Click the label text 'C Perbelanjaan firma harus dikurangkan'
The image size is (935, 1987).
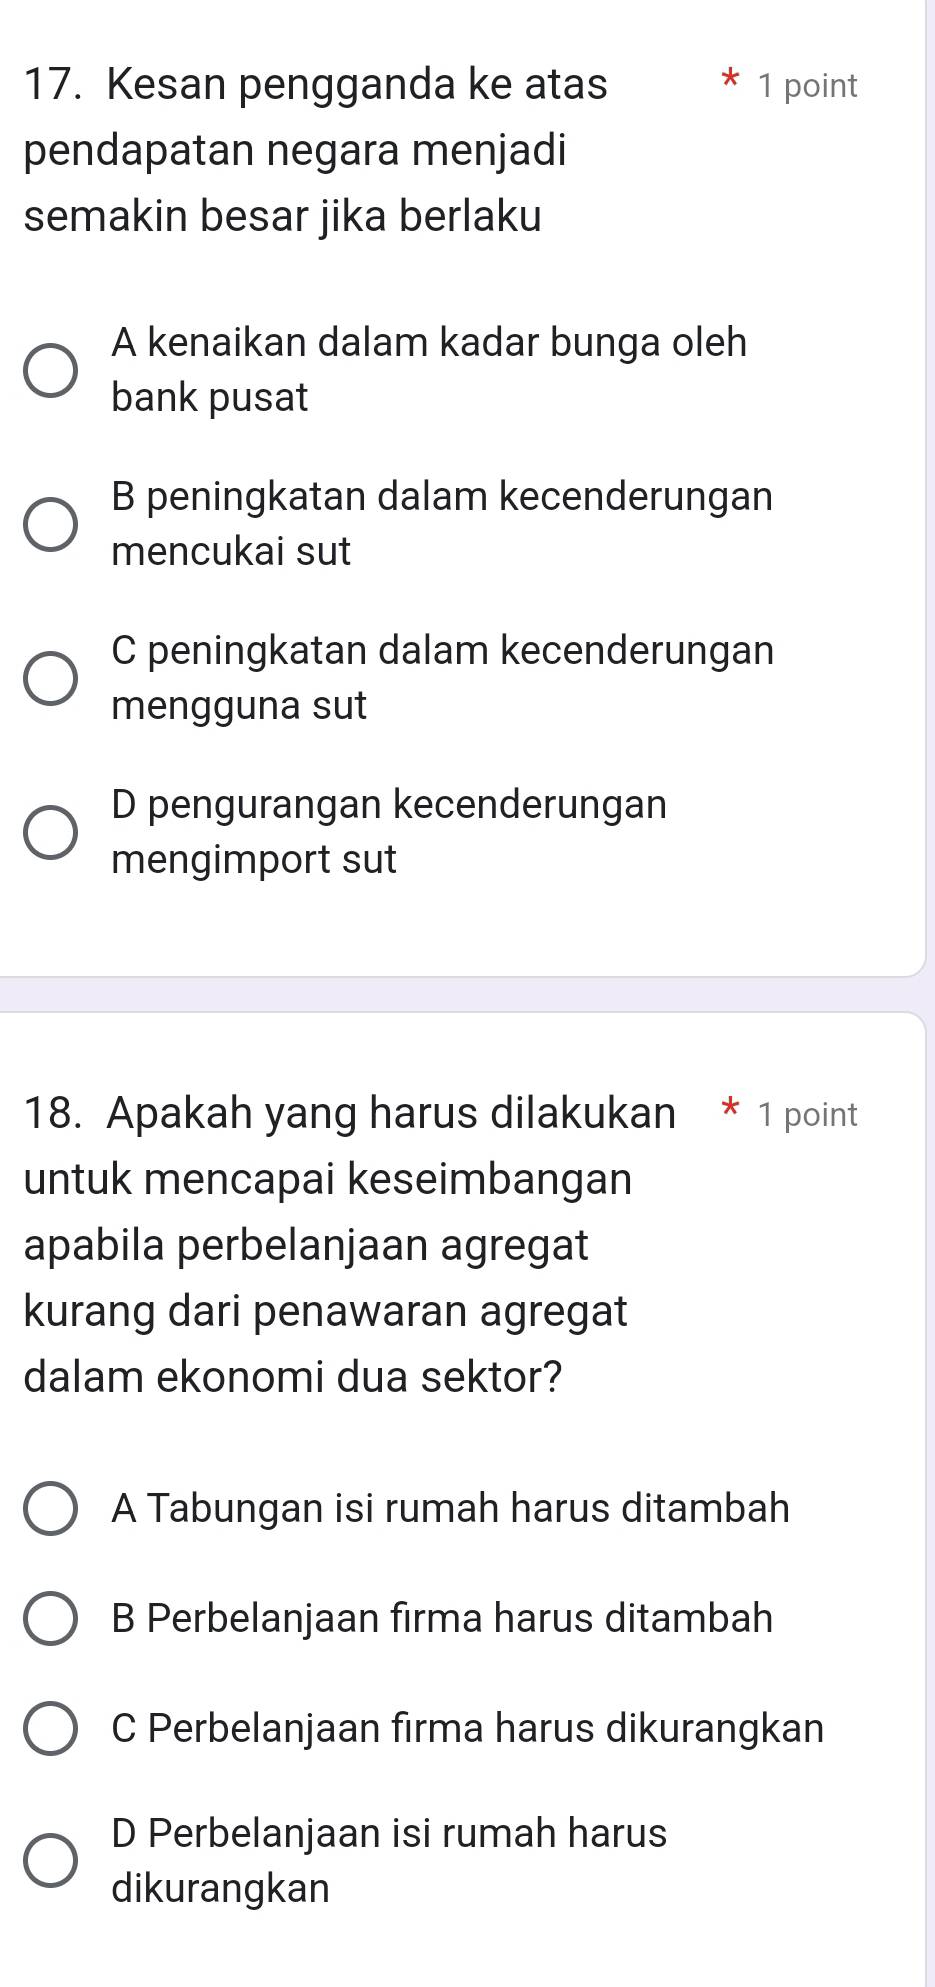[x=468, y=1728]
